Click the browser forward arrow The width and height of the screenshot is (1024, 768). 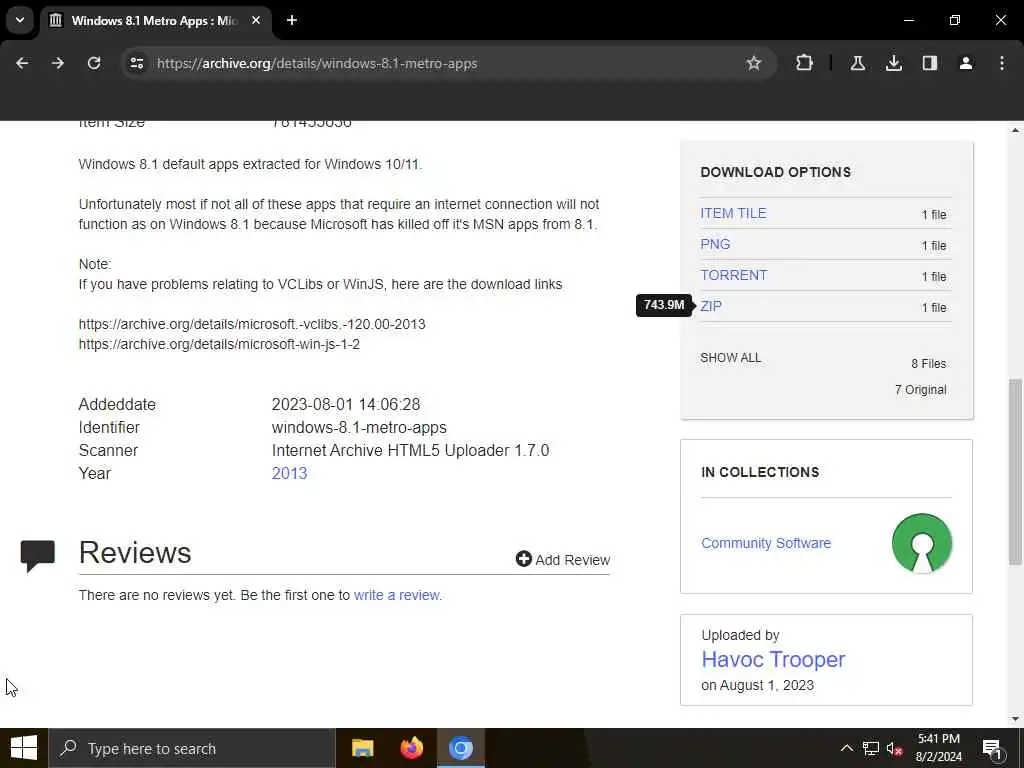(57, 63)
